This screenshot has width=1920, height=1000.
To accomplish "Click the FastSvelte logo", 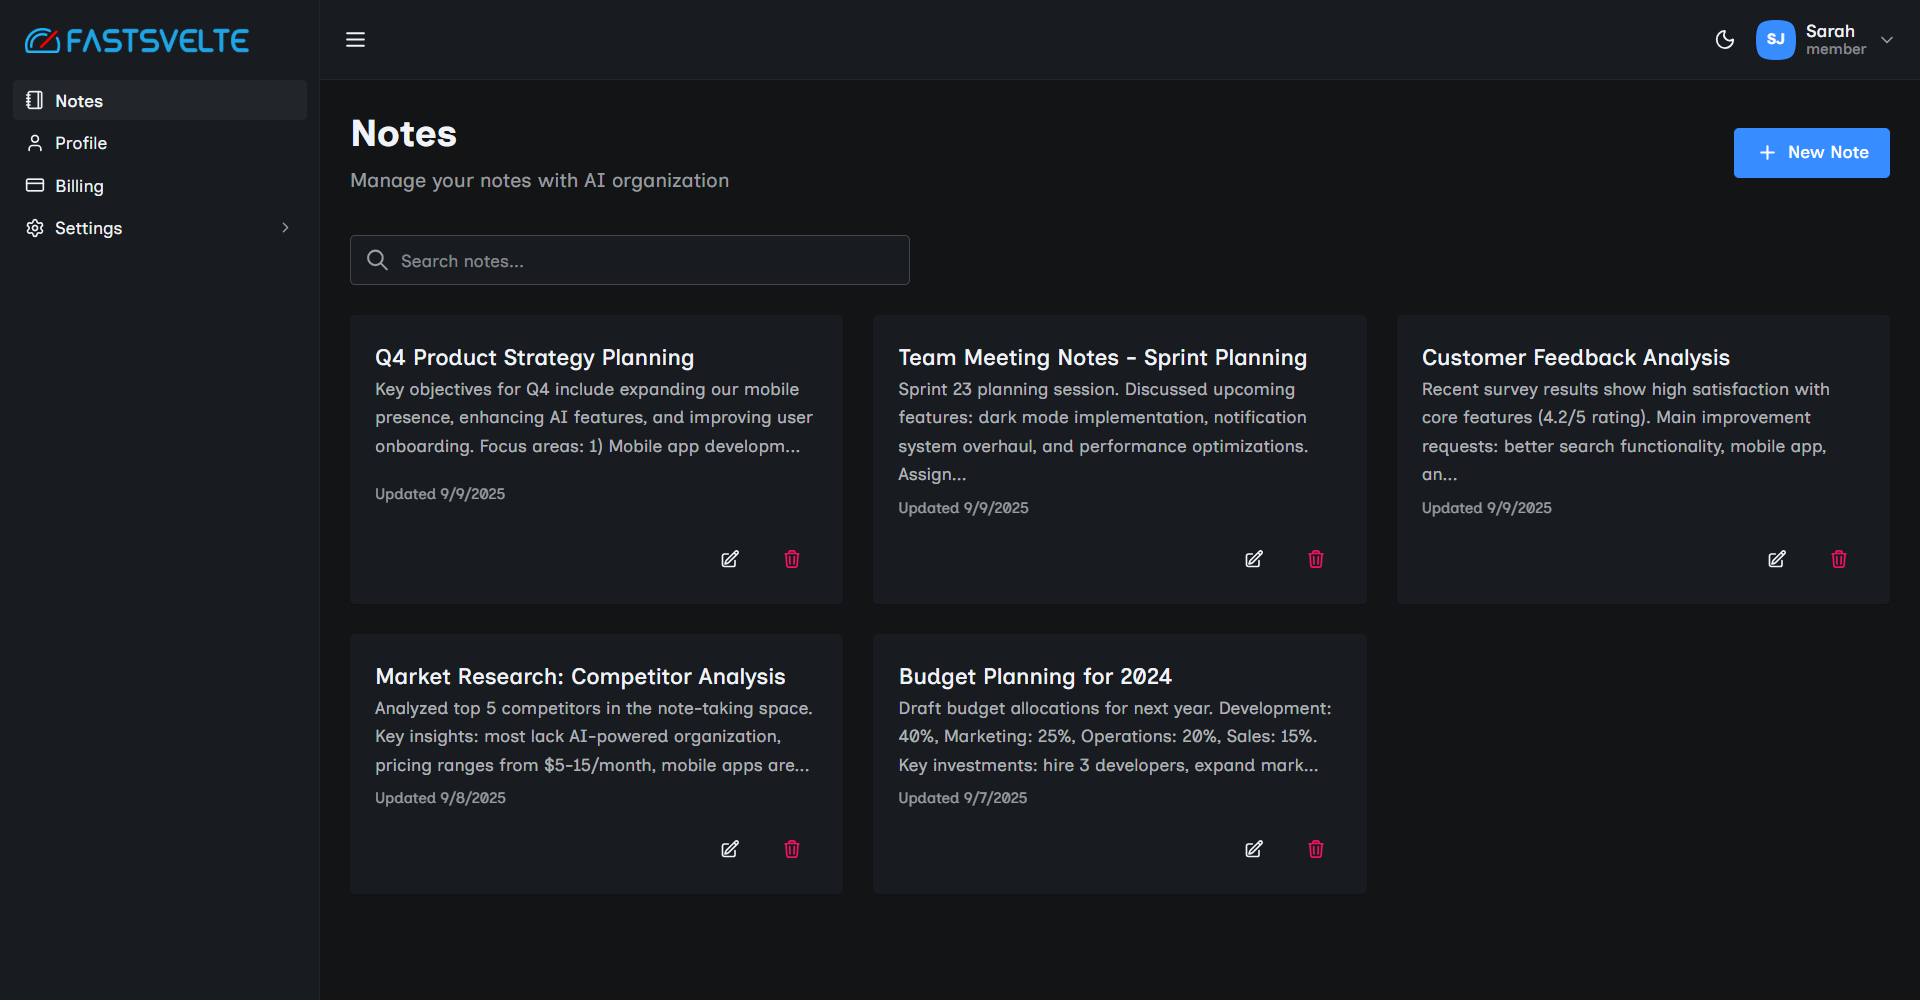I will [x=137, y=41].
